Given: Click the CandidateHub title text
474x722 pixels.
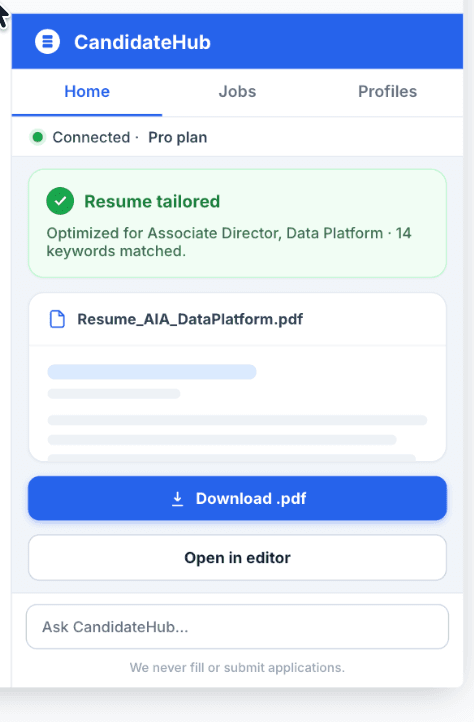Looking at the screenshot, I should [142, 42].
